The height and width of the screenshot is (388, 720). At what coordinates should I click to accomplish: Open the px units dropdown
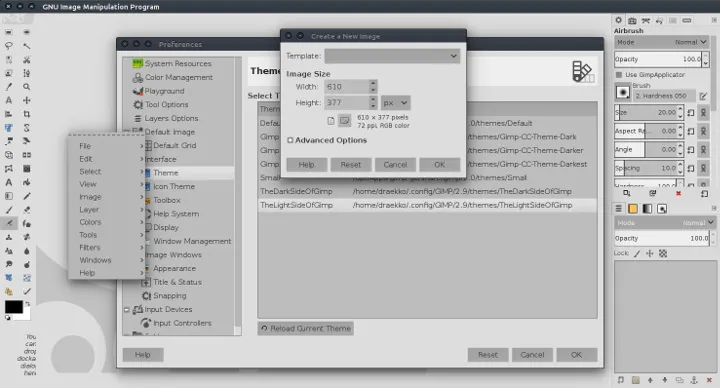[395, 103]
